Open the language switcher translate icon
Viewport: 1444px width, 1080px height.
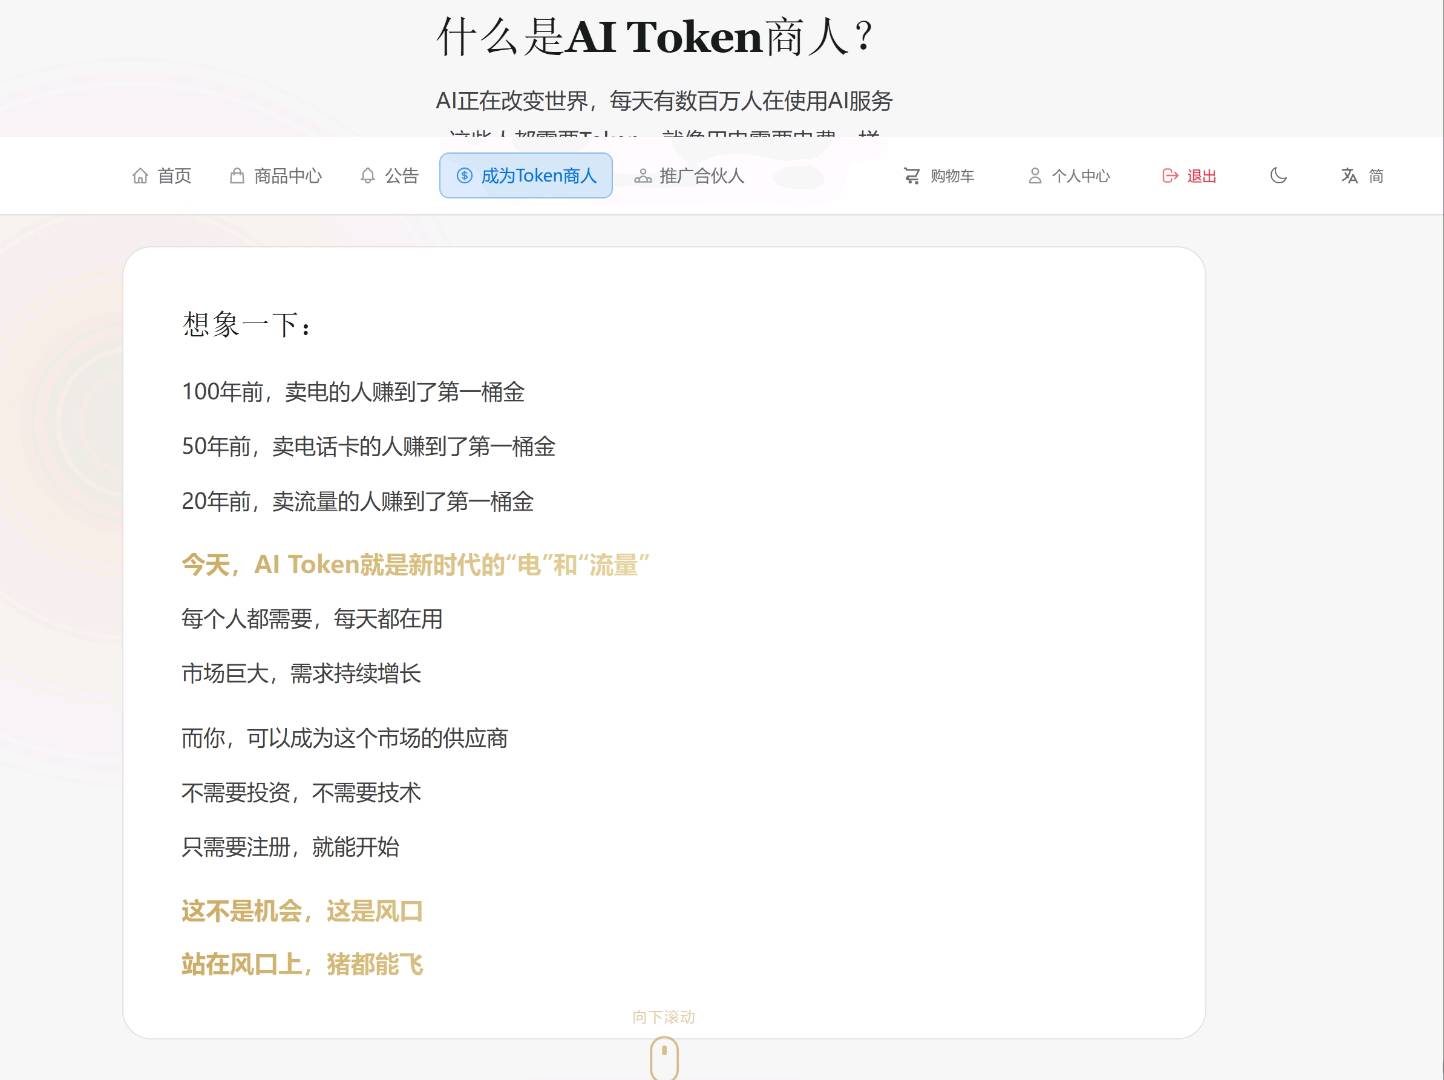coord(1349,176)
